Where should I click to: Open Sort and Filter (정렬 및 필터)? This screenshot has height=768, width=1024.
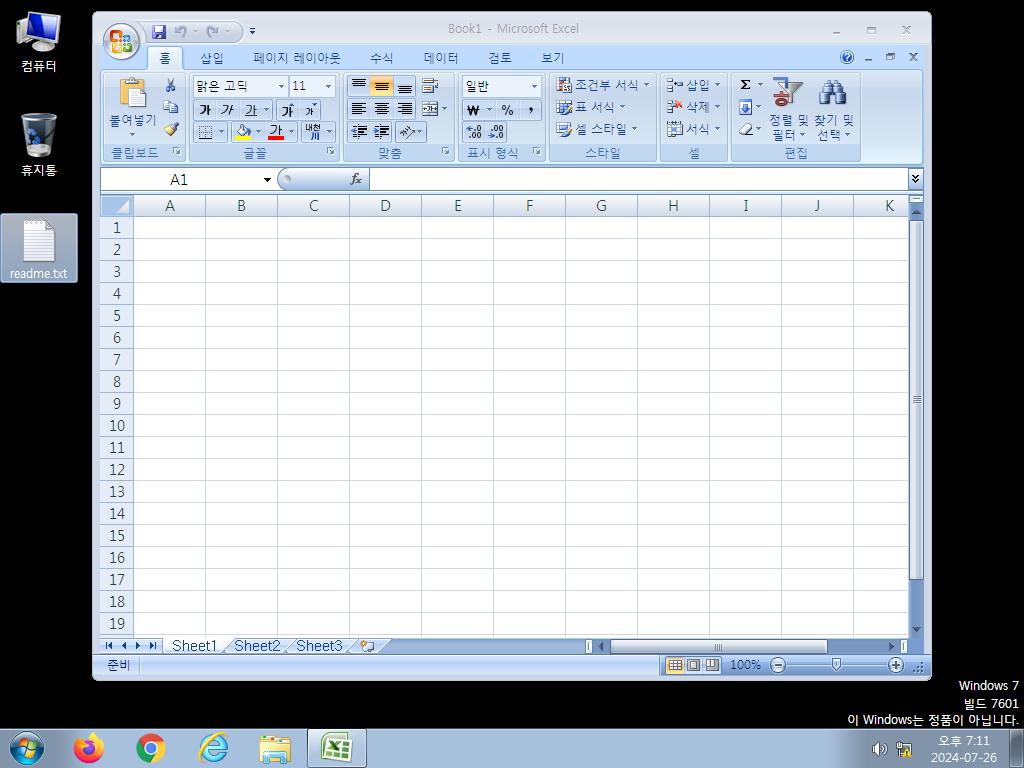[788, 110]
